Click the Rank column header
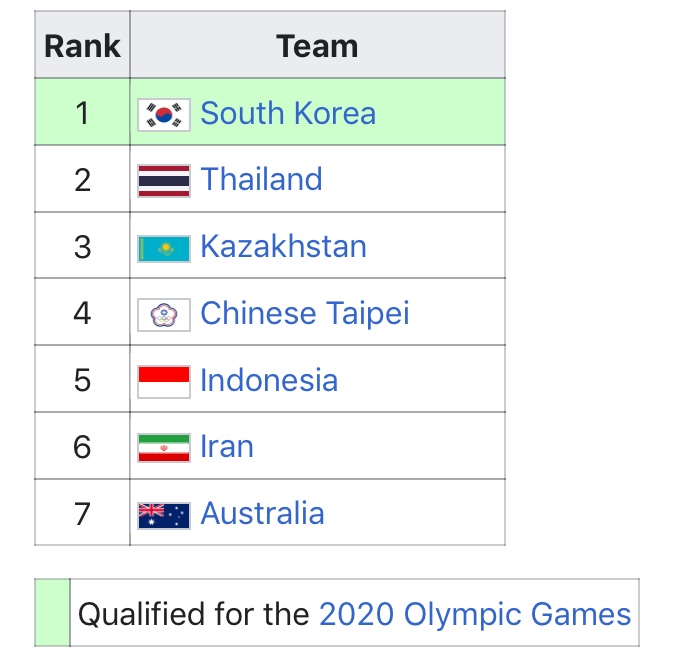Viewport: 691px width, 650px height. point(82,45)
